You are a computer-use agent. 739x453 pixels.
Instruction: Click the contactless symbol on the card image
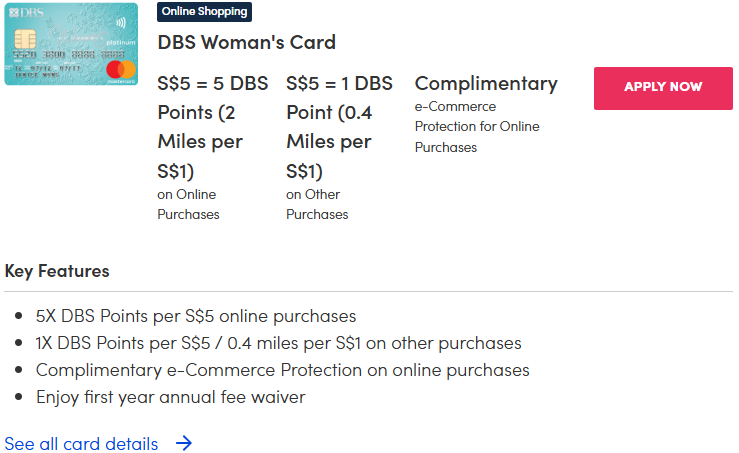(120, 18)
